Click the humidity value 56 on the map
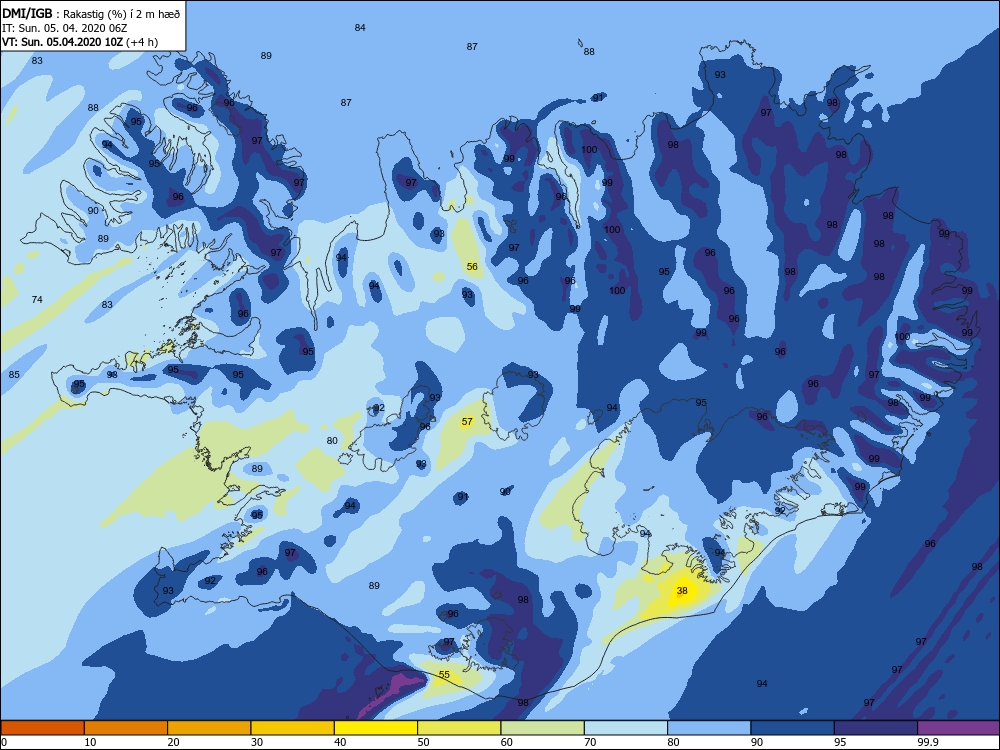The image size is (1000, 750). click(x=472, y=266)
